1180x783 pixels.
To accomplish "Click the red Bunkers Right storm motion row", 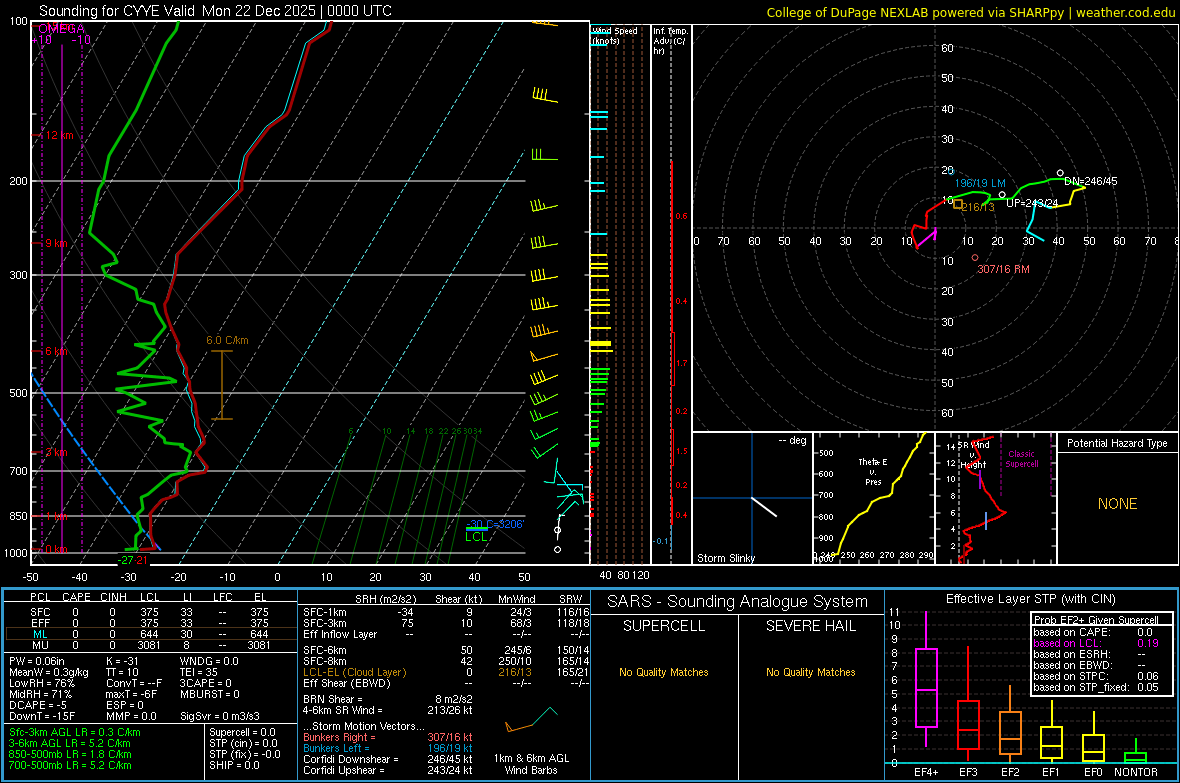I will point(388,738).
